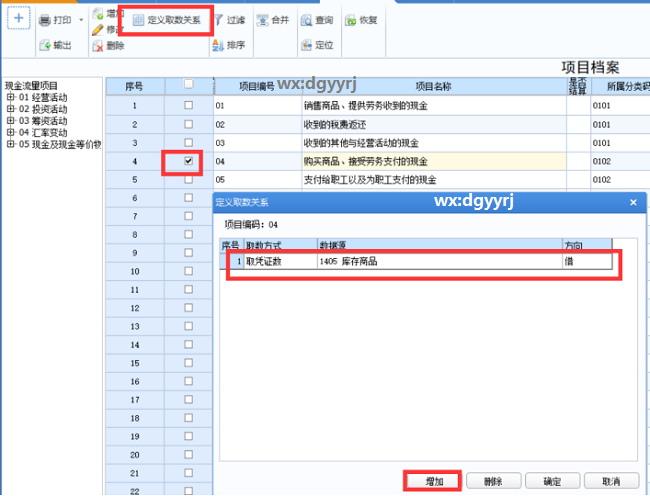Open 定义取数关系 from the toolbar

(171, 20)
